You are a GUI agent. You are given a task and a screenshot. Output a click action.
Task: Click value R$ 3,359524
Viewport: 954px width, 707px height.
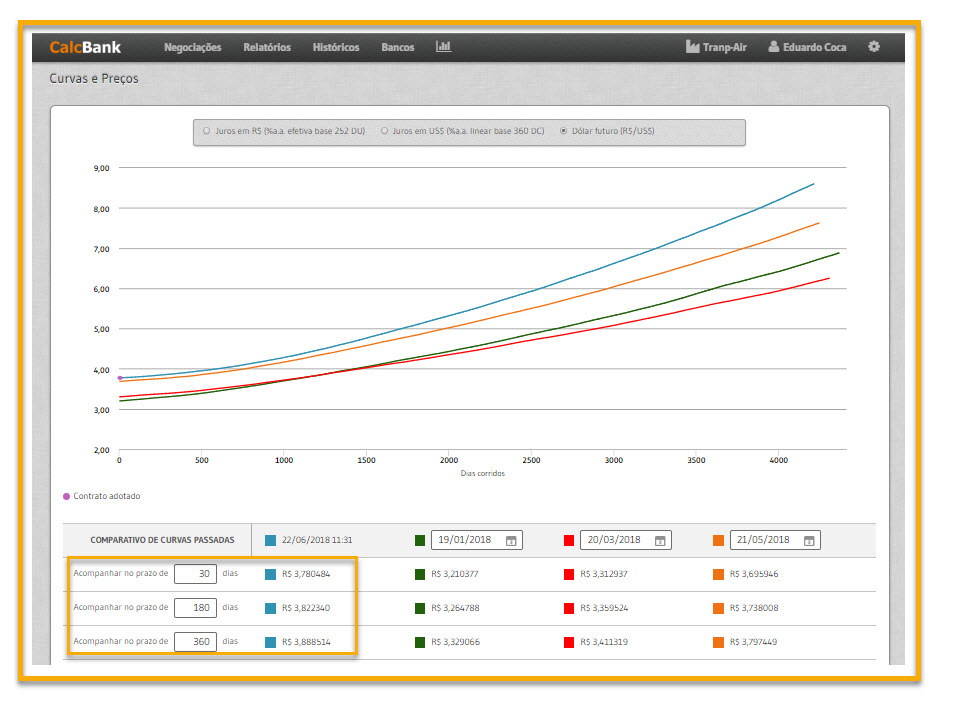[x=604, y=608]
